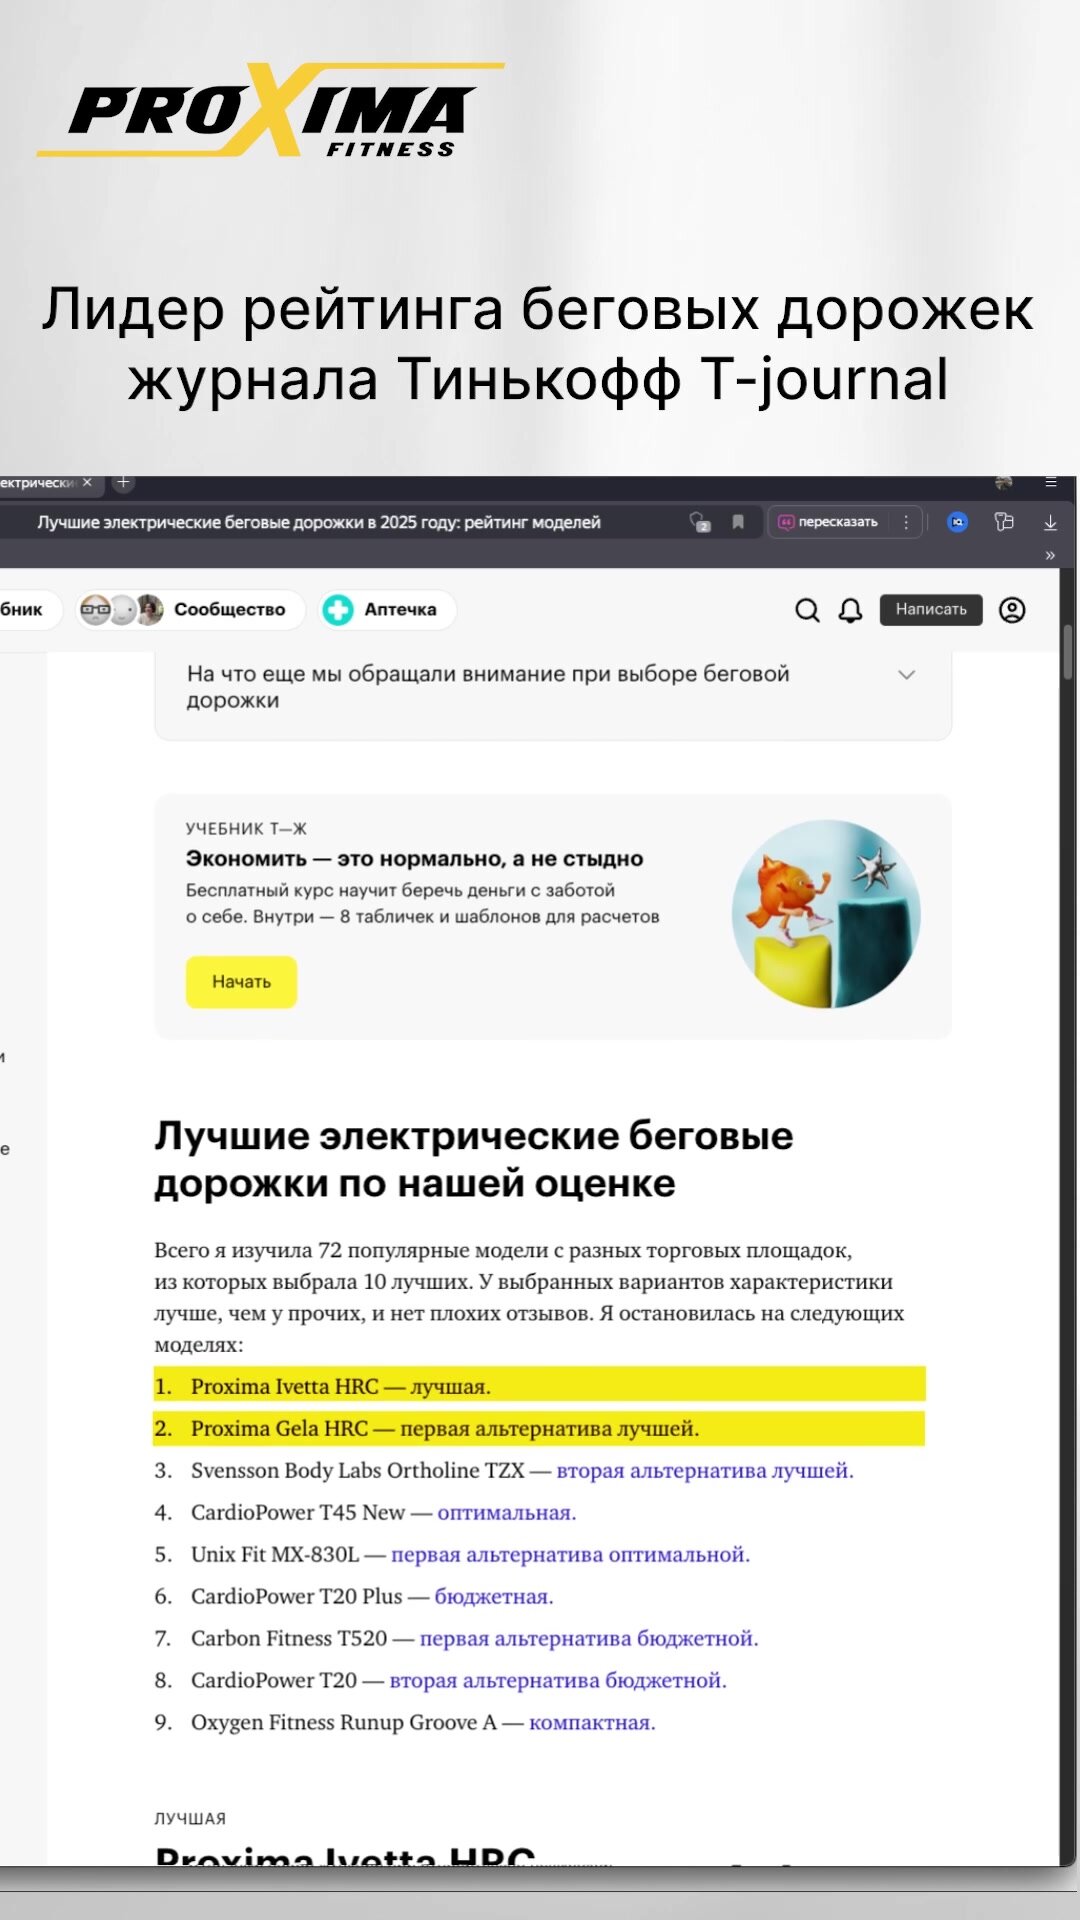Image resolution: width=1080 pixels, height=1920 pixels.
Task: Open the 'бюджетная' link
Action: point(494,1596)
